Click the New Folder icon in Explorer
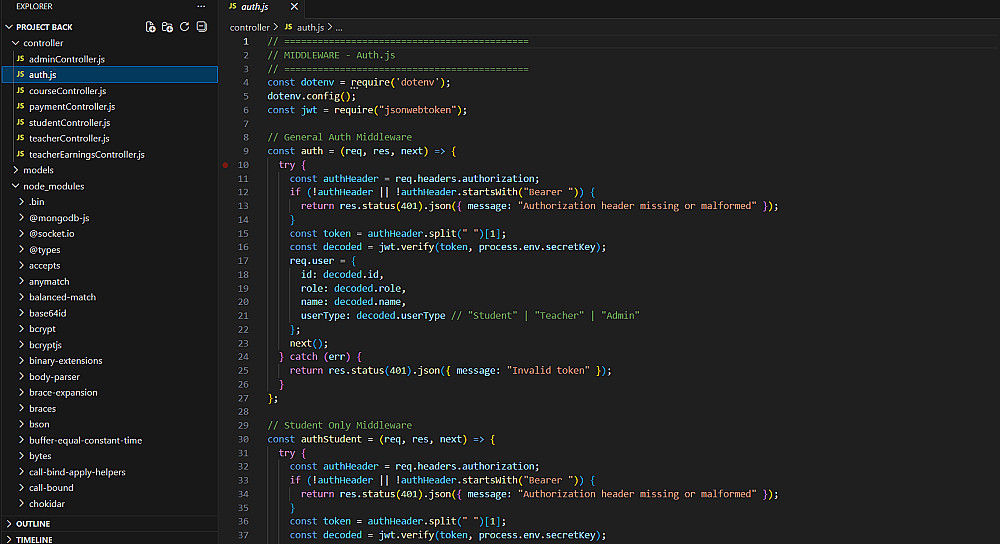This screenshot has width=1000, height=544. (x=167, y=27)
